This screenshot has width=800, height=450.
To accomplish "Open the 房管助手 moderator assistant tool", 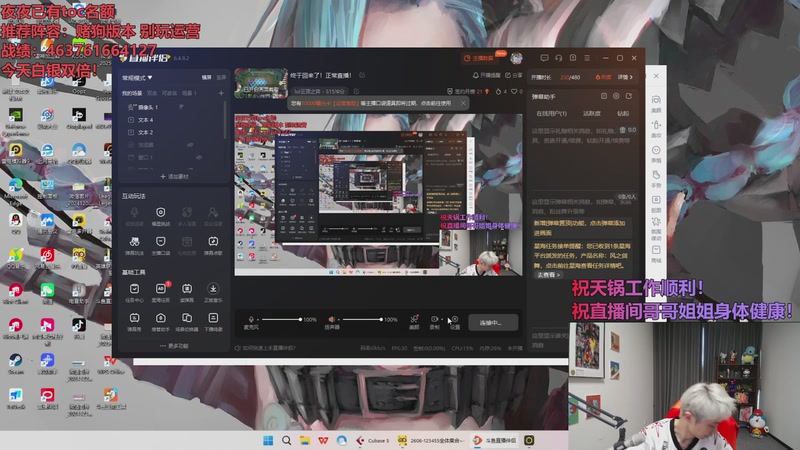I will tap(160, 322).
